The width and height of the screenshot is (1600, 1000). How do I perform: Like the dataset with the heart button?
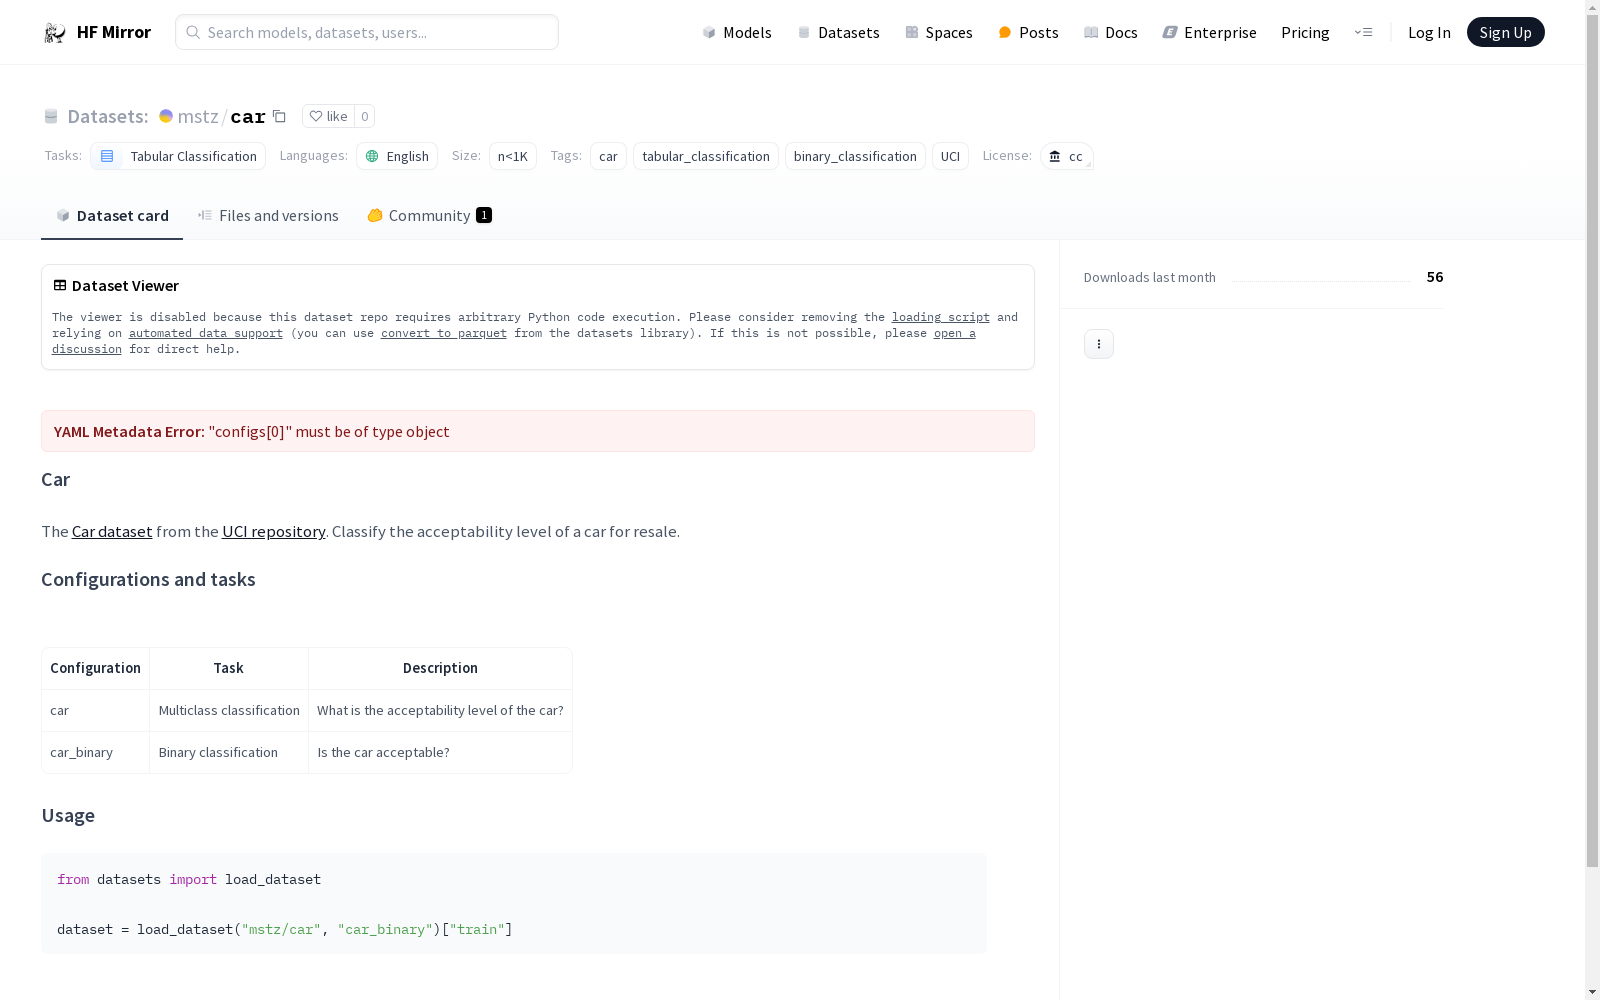328,116
